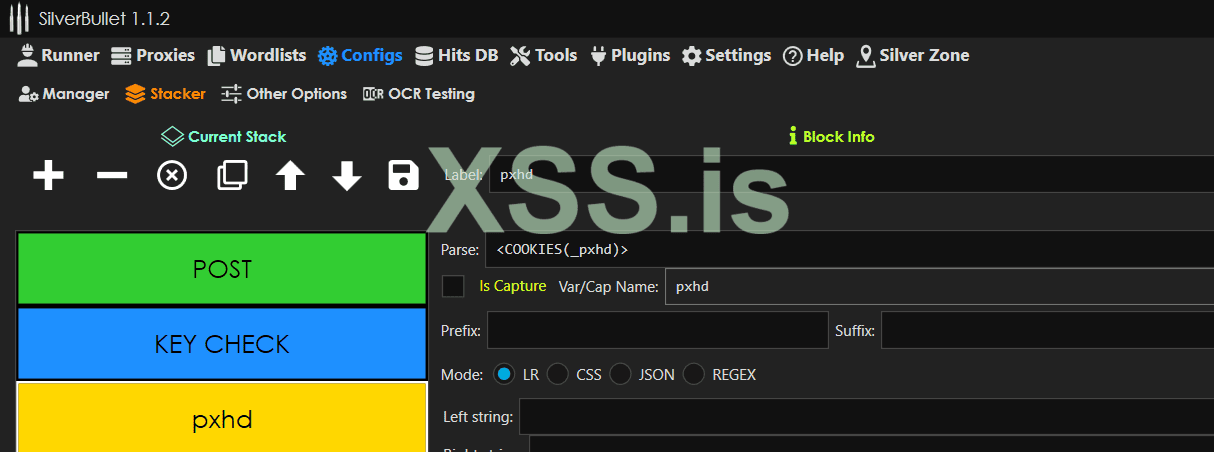
Task: Click the Label input field
Action: 851,175
